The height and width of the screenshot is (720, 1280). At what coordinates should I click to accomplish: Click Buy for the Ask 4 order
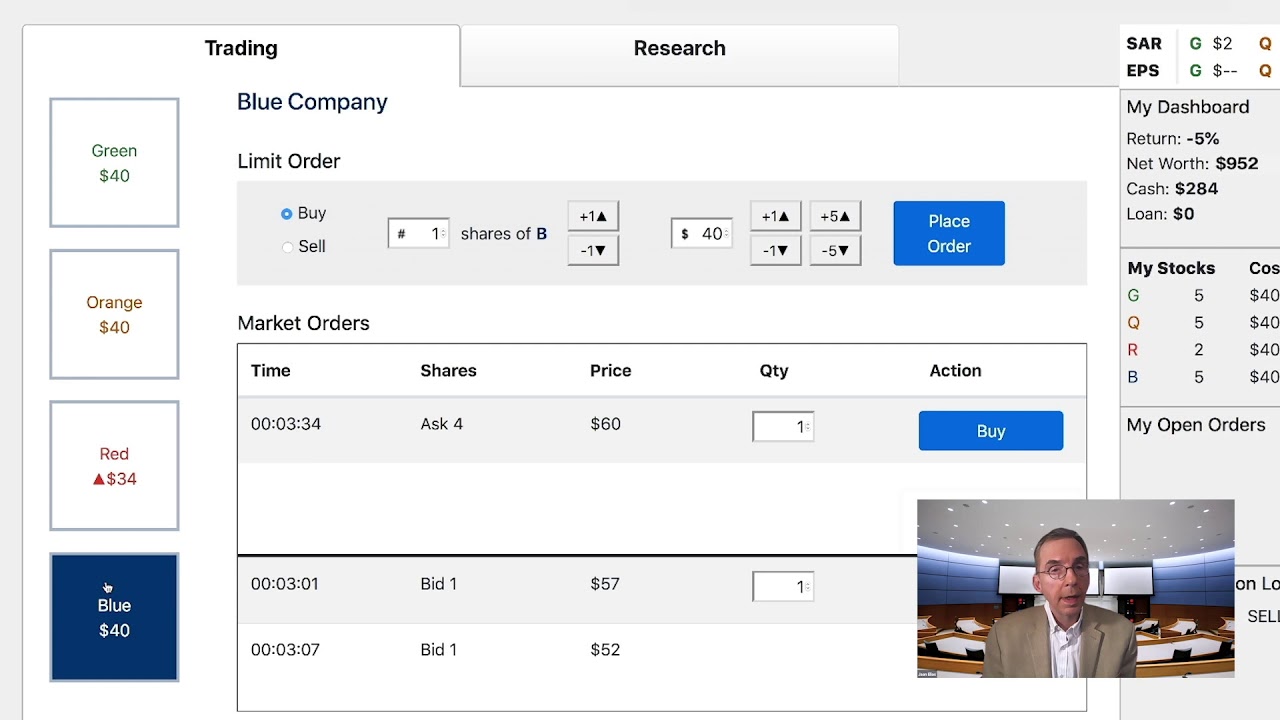[991, 431]
